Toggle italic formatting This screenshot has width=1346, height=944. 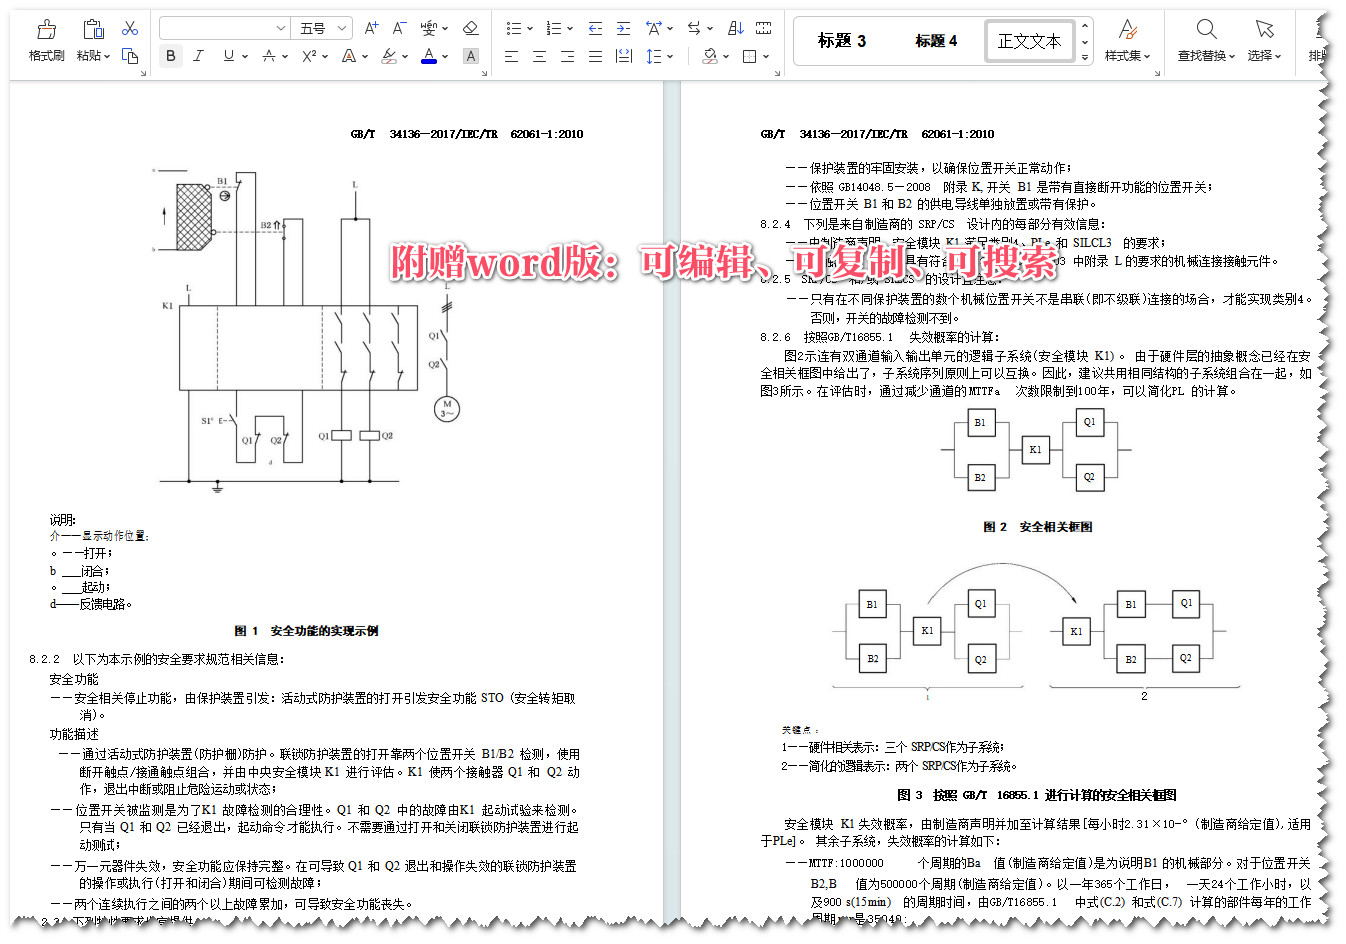tap(198, 56)
